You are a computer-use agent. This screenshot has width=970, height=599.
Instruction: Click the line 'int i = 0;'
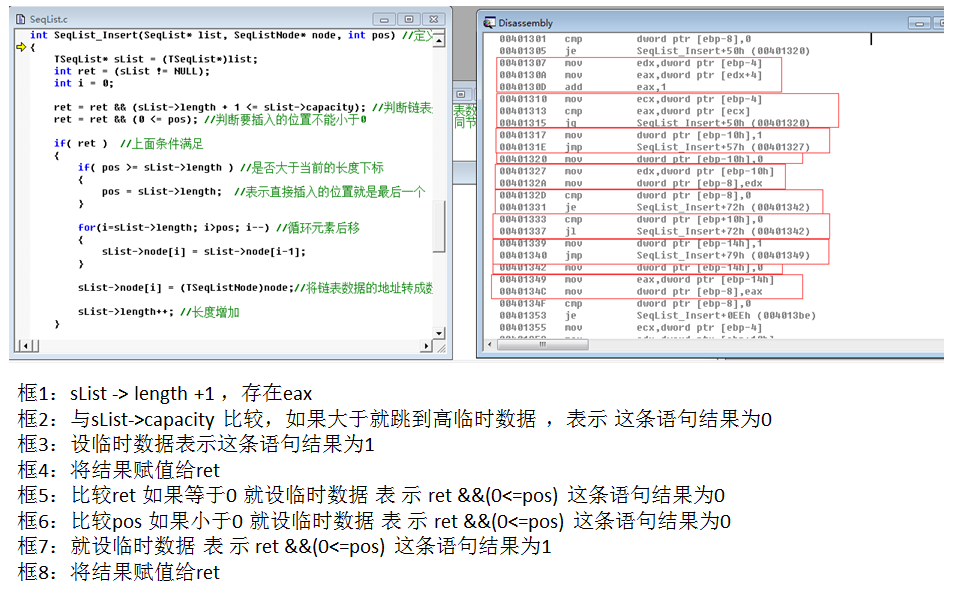pos(84,83)
